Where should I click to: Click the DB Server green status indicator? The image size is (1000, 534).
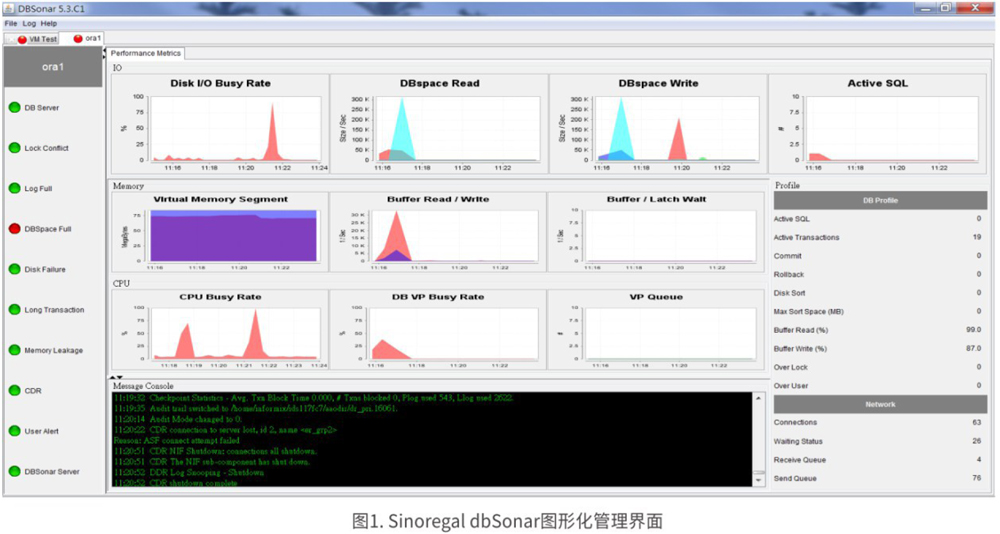coord(15,107)
